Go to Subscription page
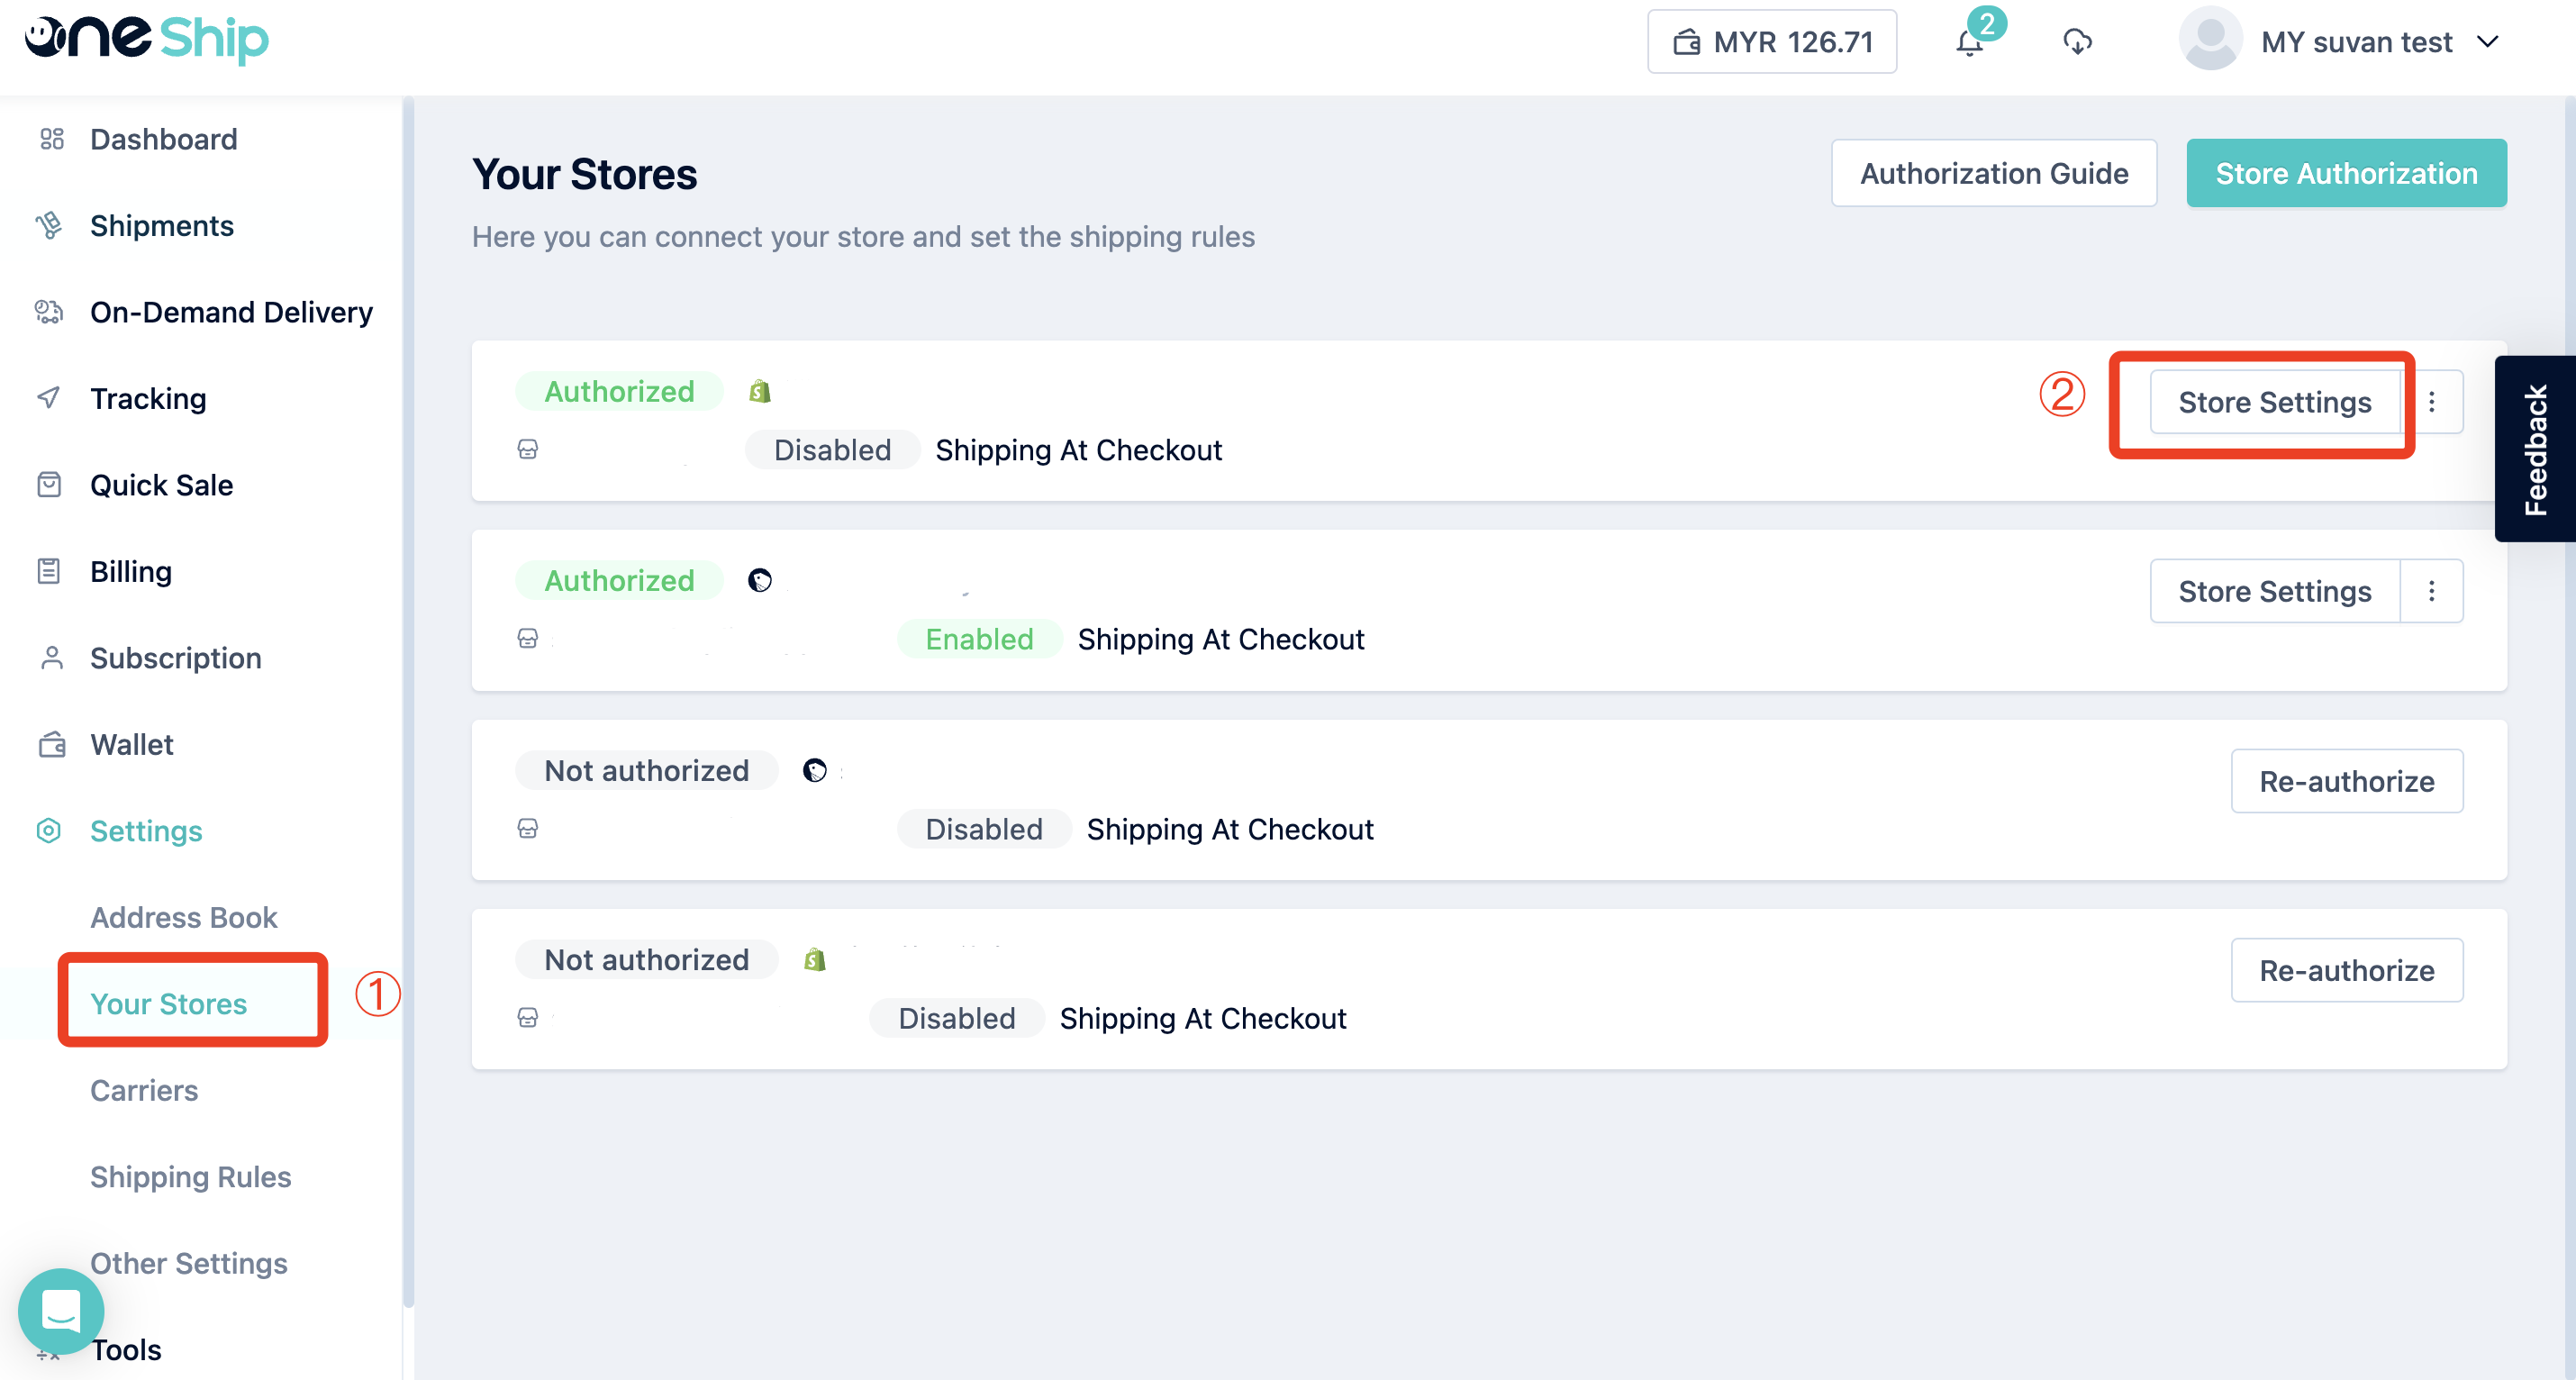The height and width of the screenshot is (1380, 2576). [x=176, y=658]
